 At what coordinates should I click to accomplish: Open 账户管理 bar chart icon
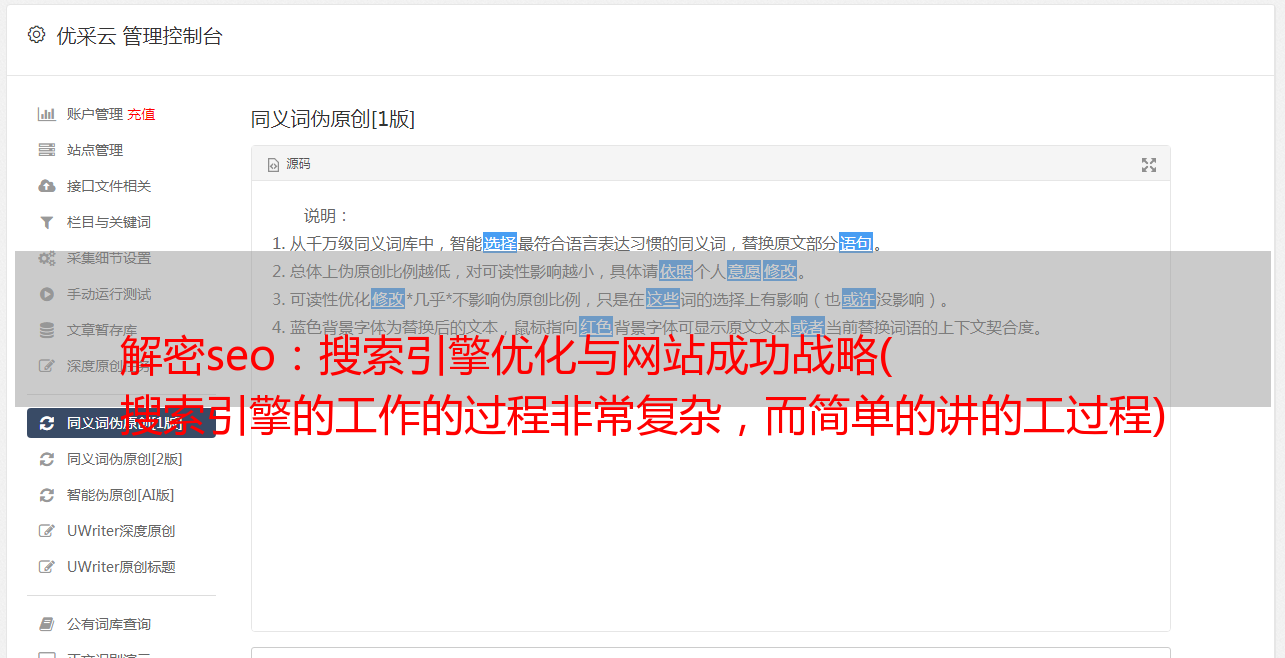click(46, 114)
